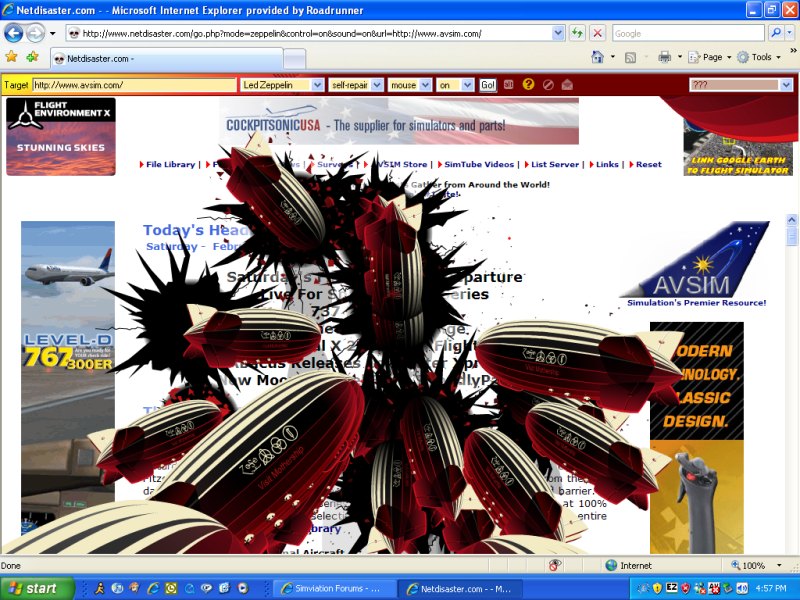This screenshot has width=800, height=600.
Task: Click the status bar popup blocker icon
Action: click(555, 565)
